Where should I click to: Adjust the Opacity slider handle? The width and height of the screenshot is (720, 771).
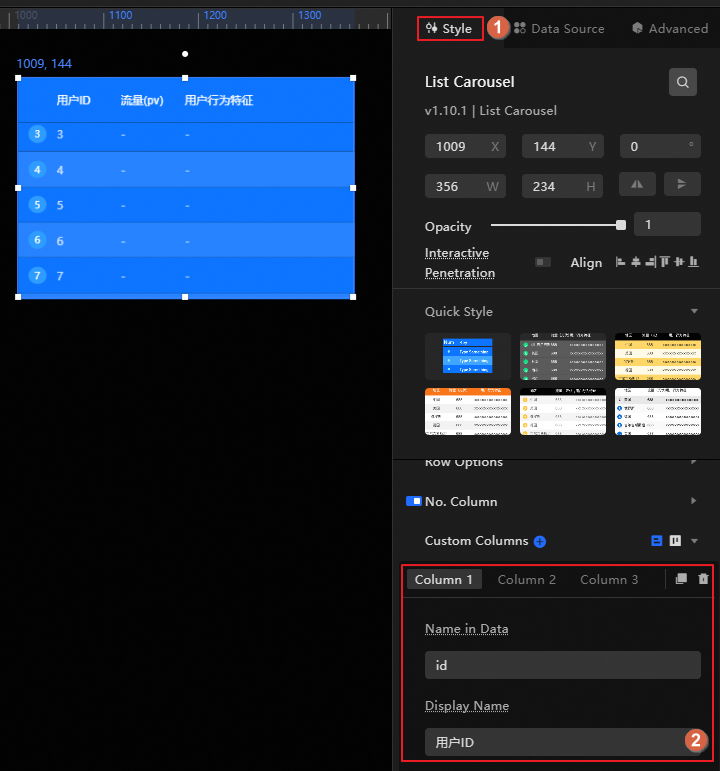pos(621,225)
